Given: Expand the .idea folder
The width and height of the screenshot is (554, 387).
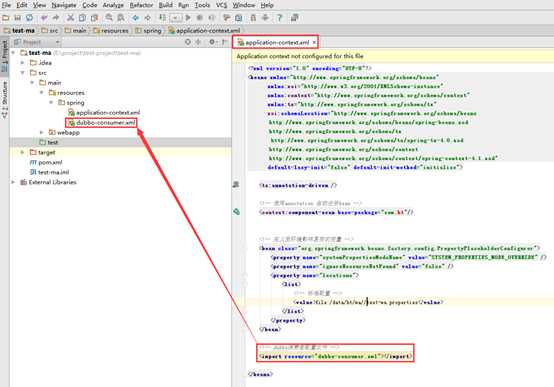Looking at the screenshot, I should coord(23,63).
